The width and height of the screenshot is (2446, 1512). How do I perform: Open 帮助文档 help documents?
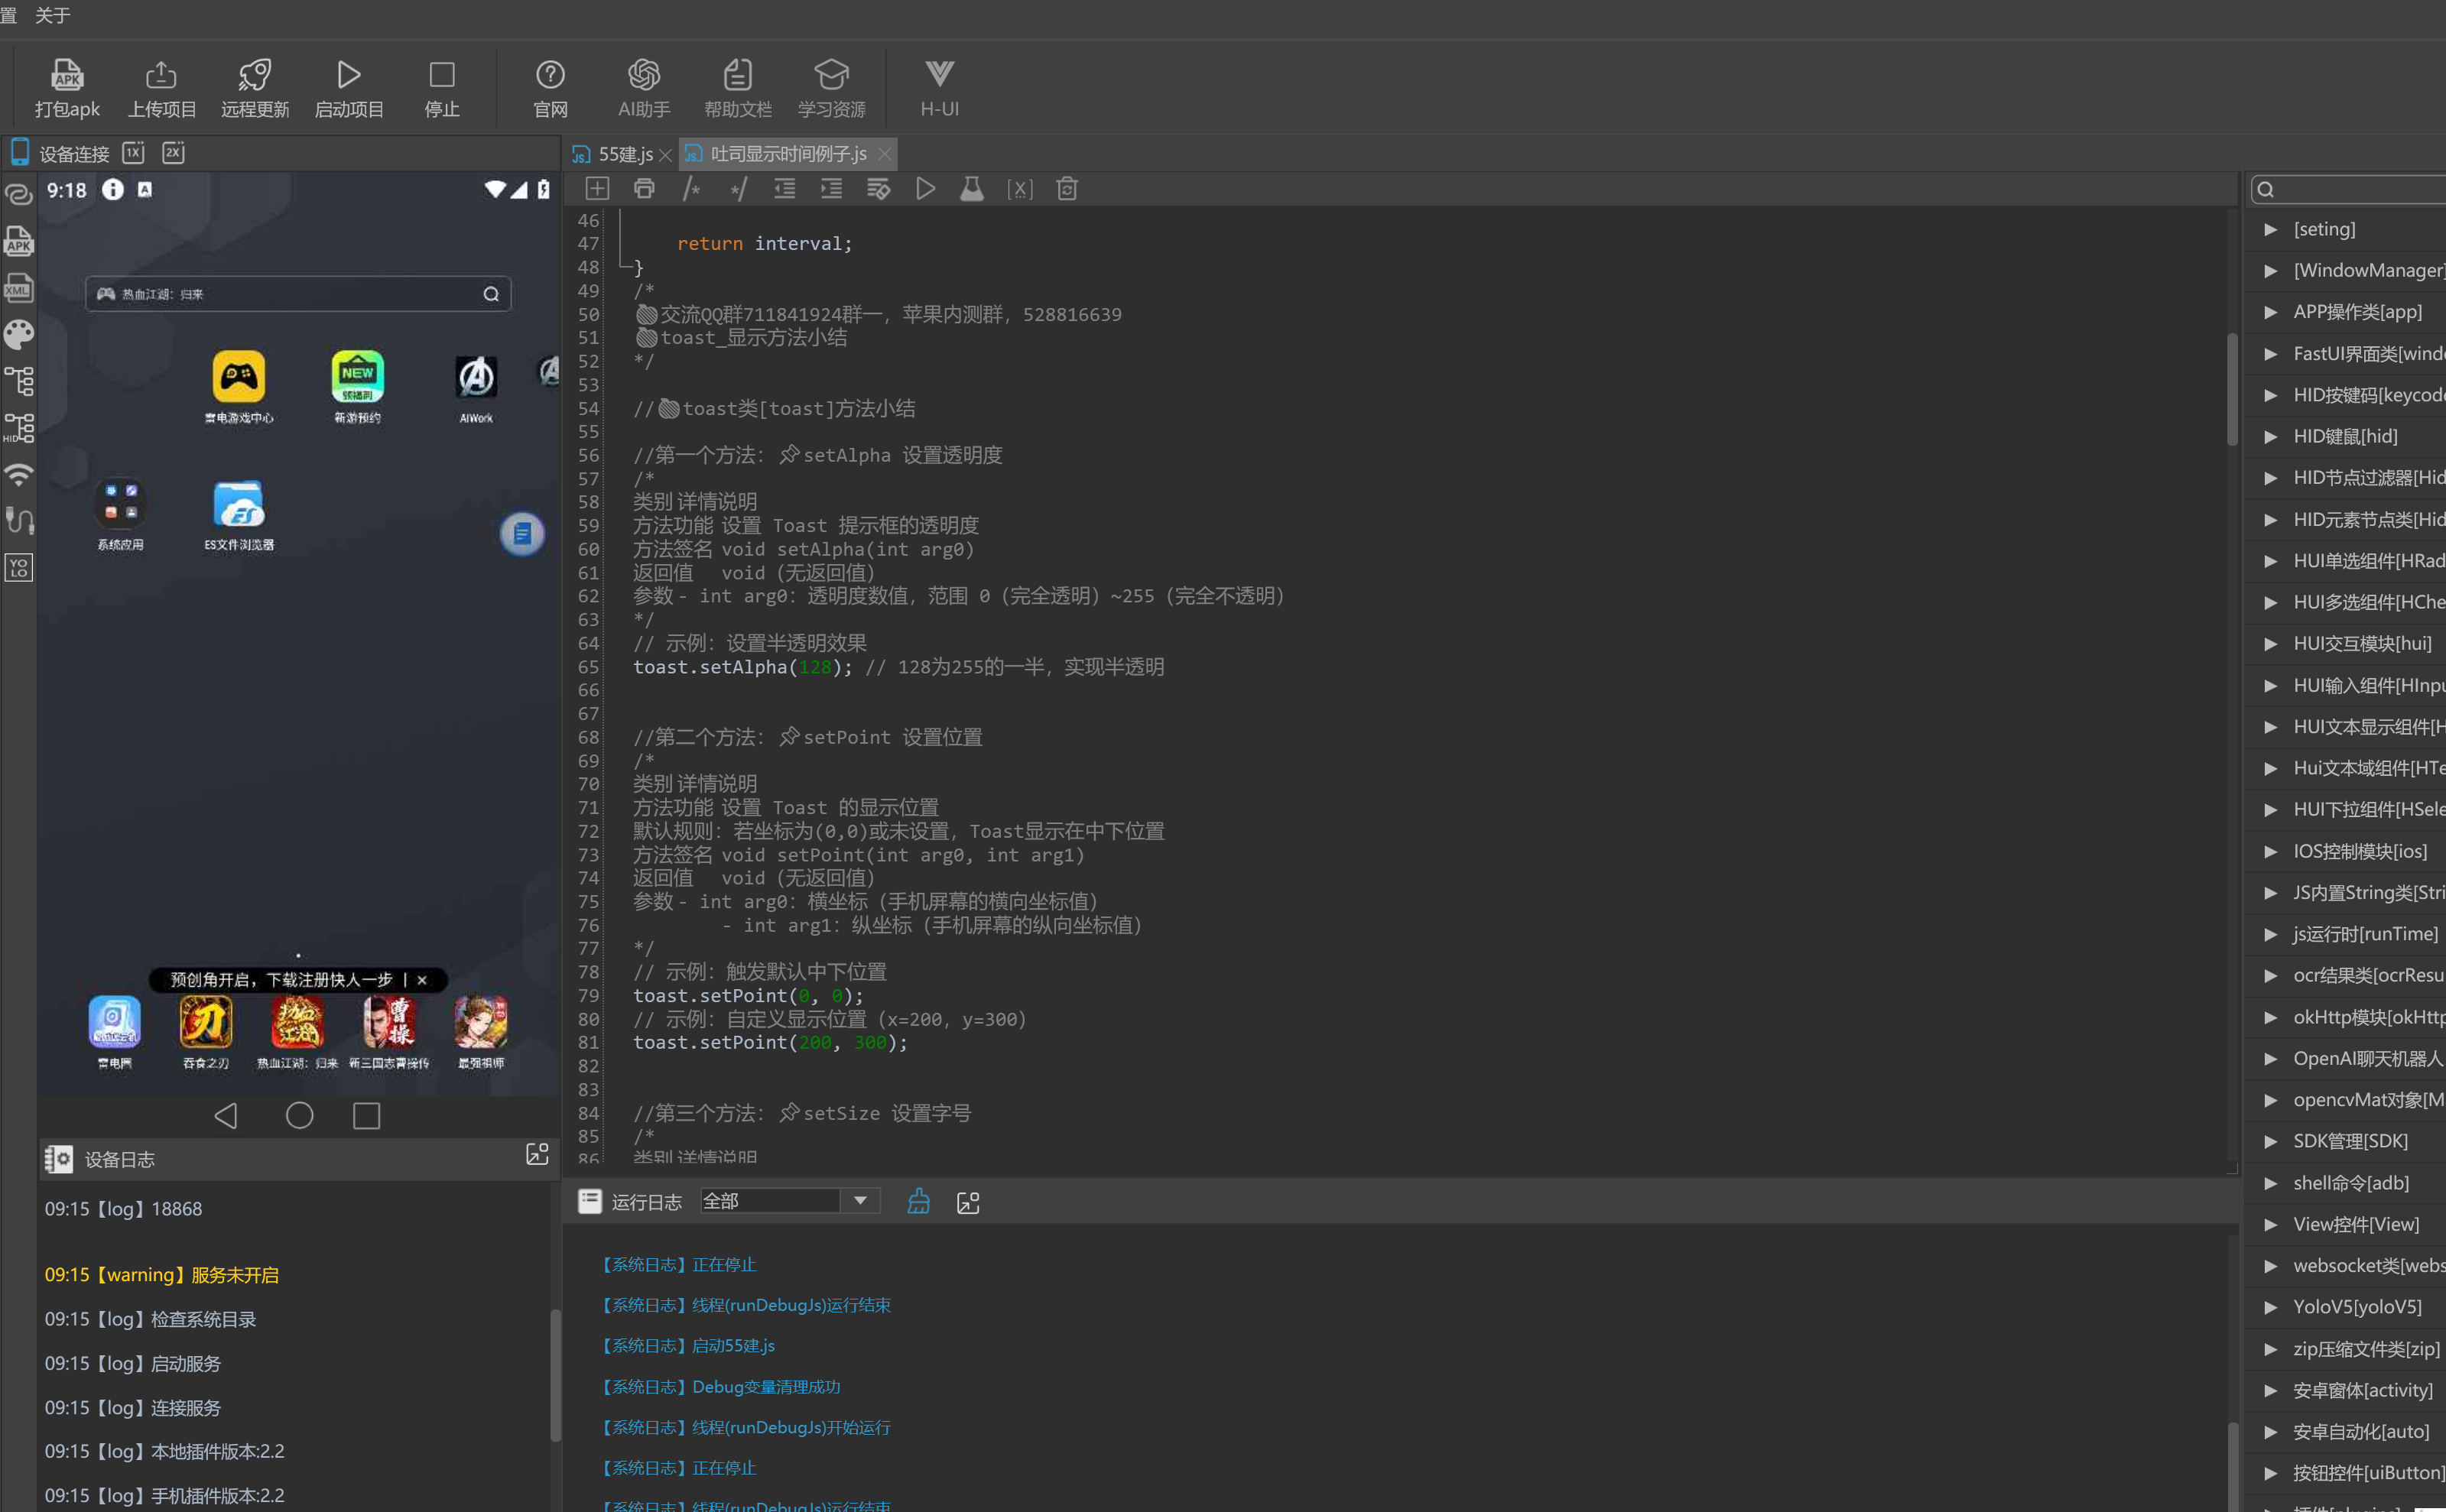(737, 88)
